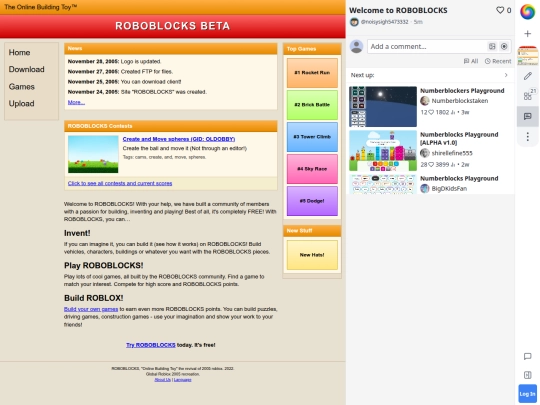Viewport: 540px width, 405px height.
Task: Open Create and Move spheres contest link
Action: [x=179, y=139]
